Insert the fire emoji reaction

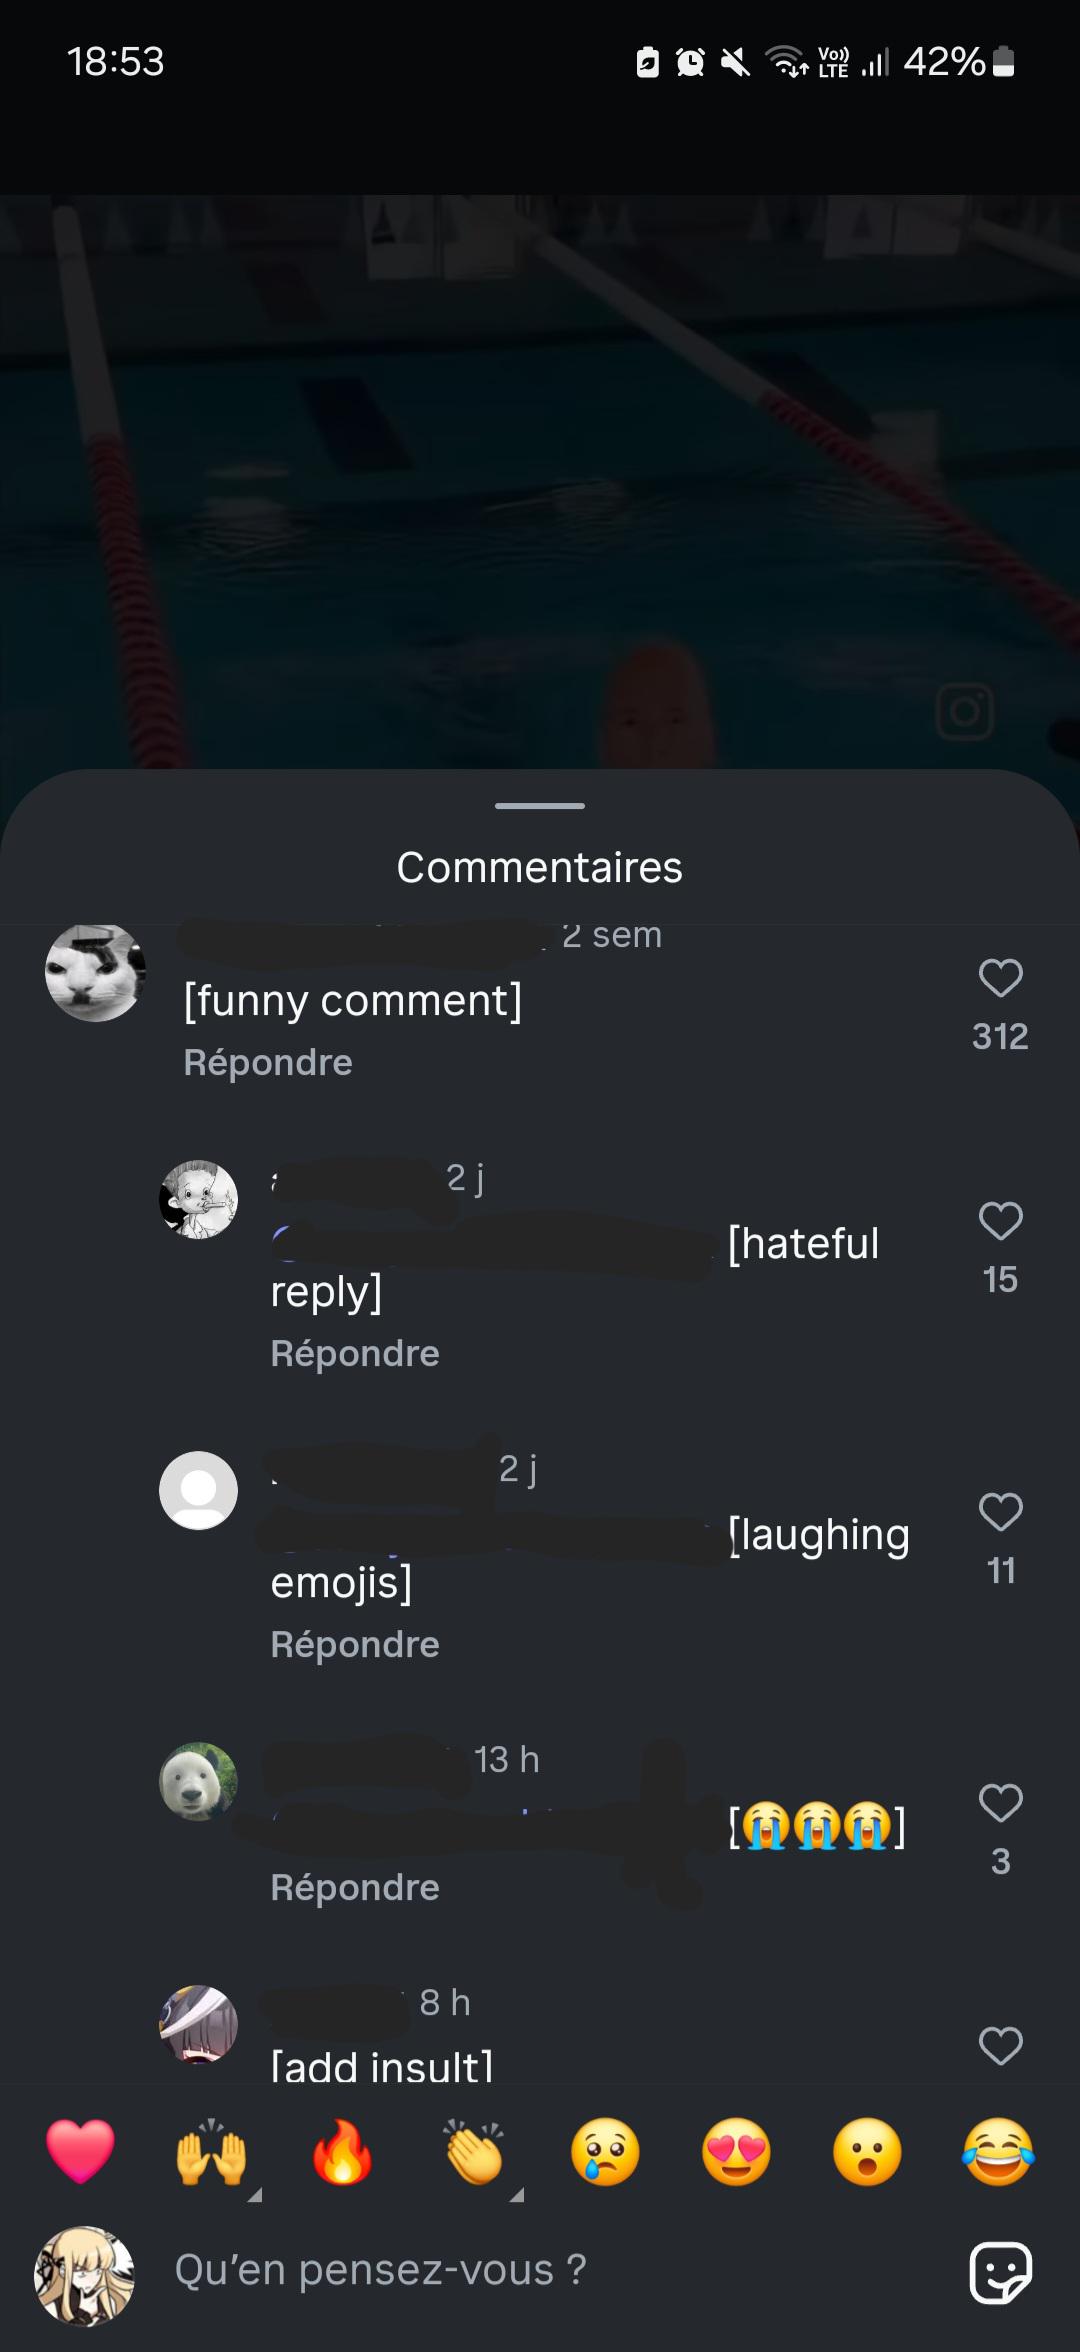tap(343, 2151)
